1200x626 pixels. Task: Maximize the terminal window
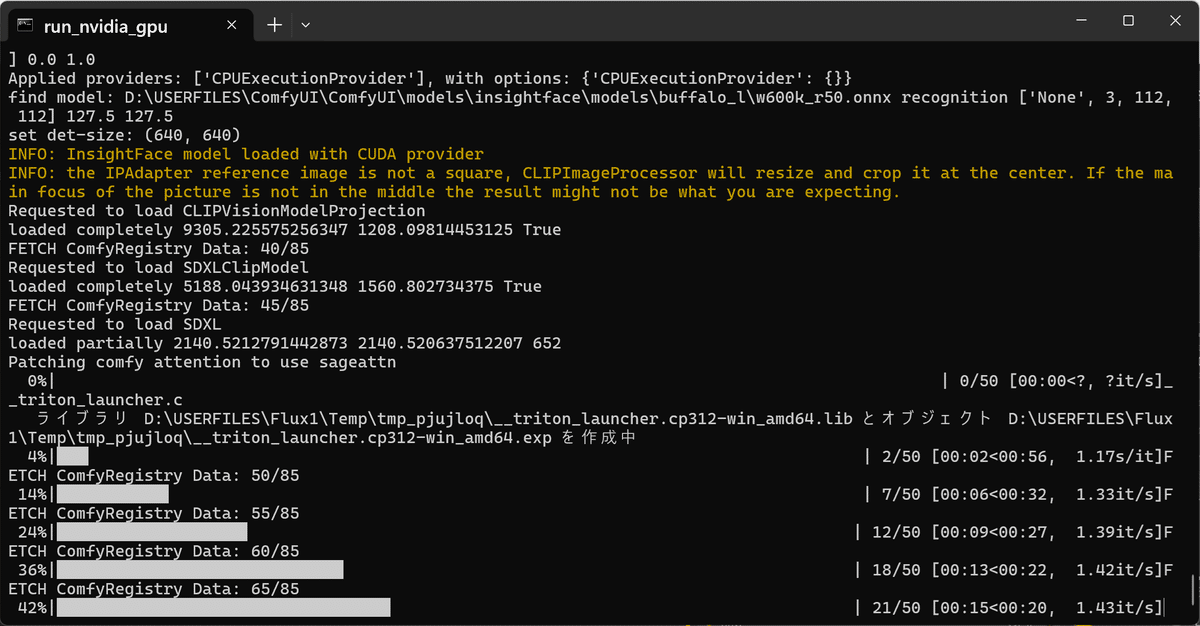pos(1129,20)
